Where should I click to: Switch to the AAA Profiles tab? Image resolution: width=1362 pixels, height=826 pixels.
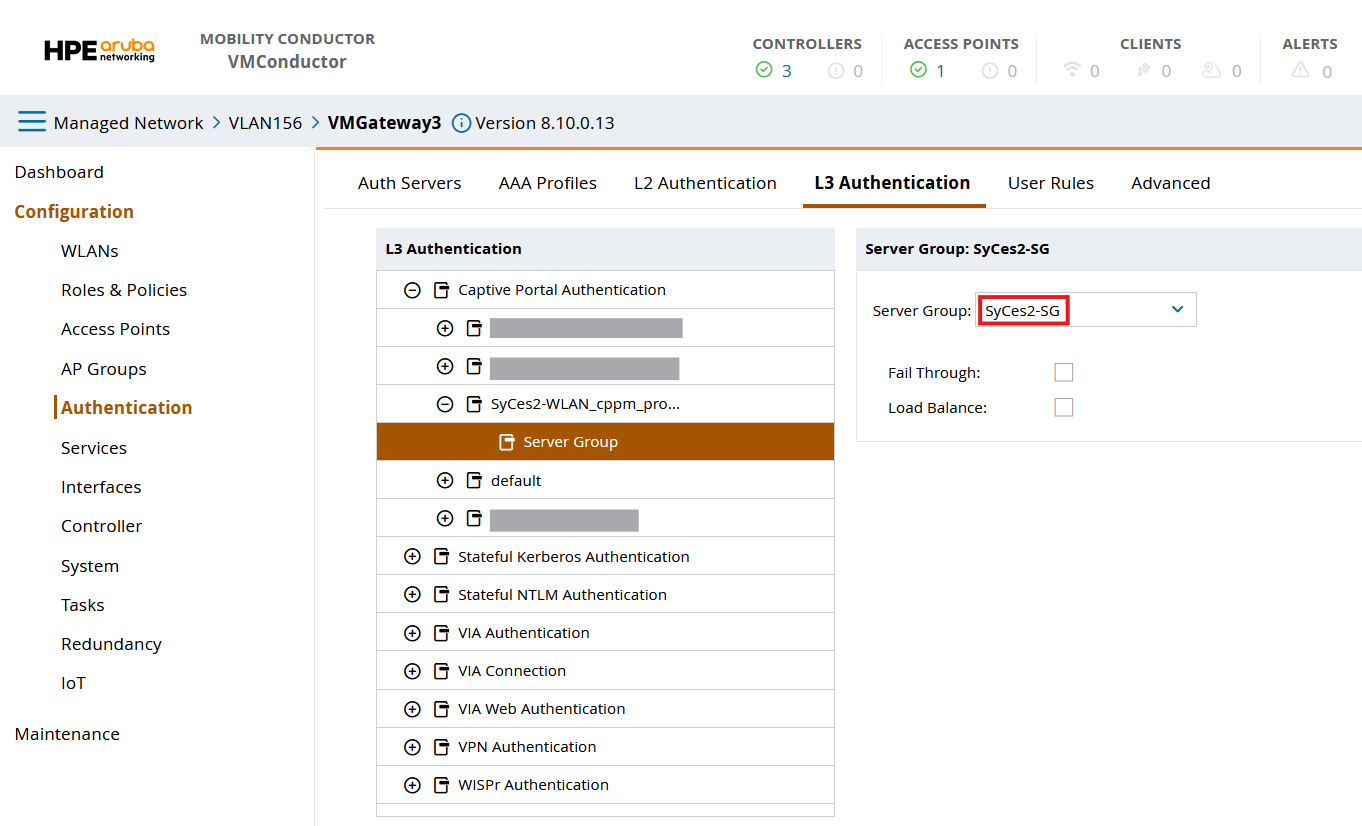pyautogui.click(x=547, y=183)
